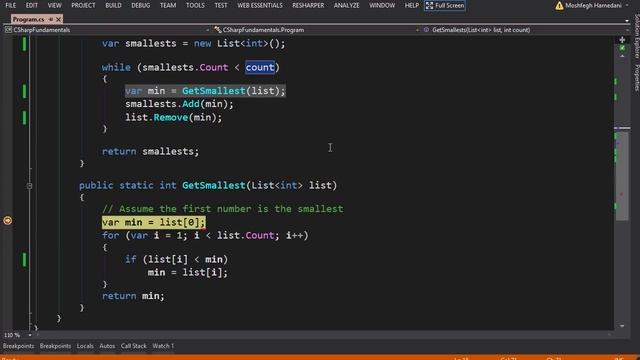
Task: Click the highlighted 'count' word in the while condition
Action: pyautogui.click(x=260, y=67)
